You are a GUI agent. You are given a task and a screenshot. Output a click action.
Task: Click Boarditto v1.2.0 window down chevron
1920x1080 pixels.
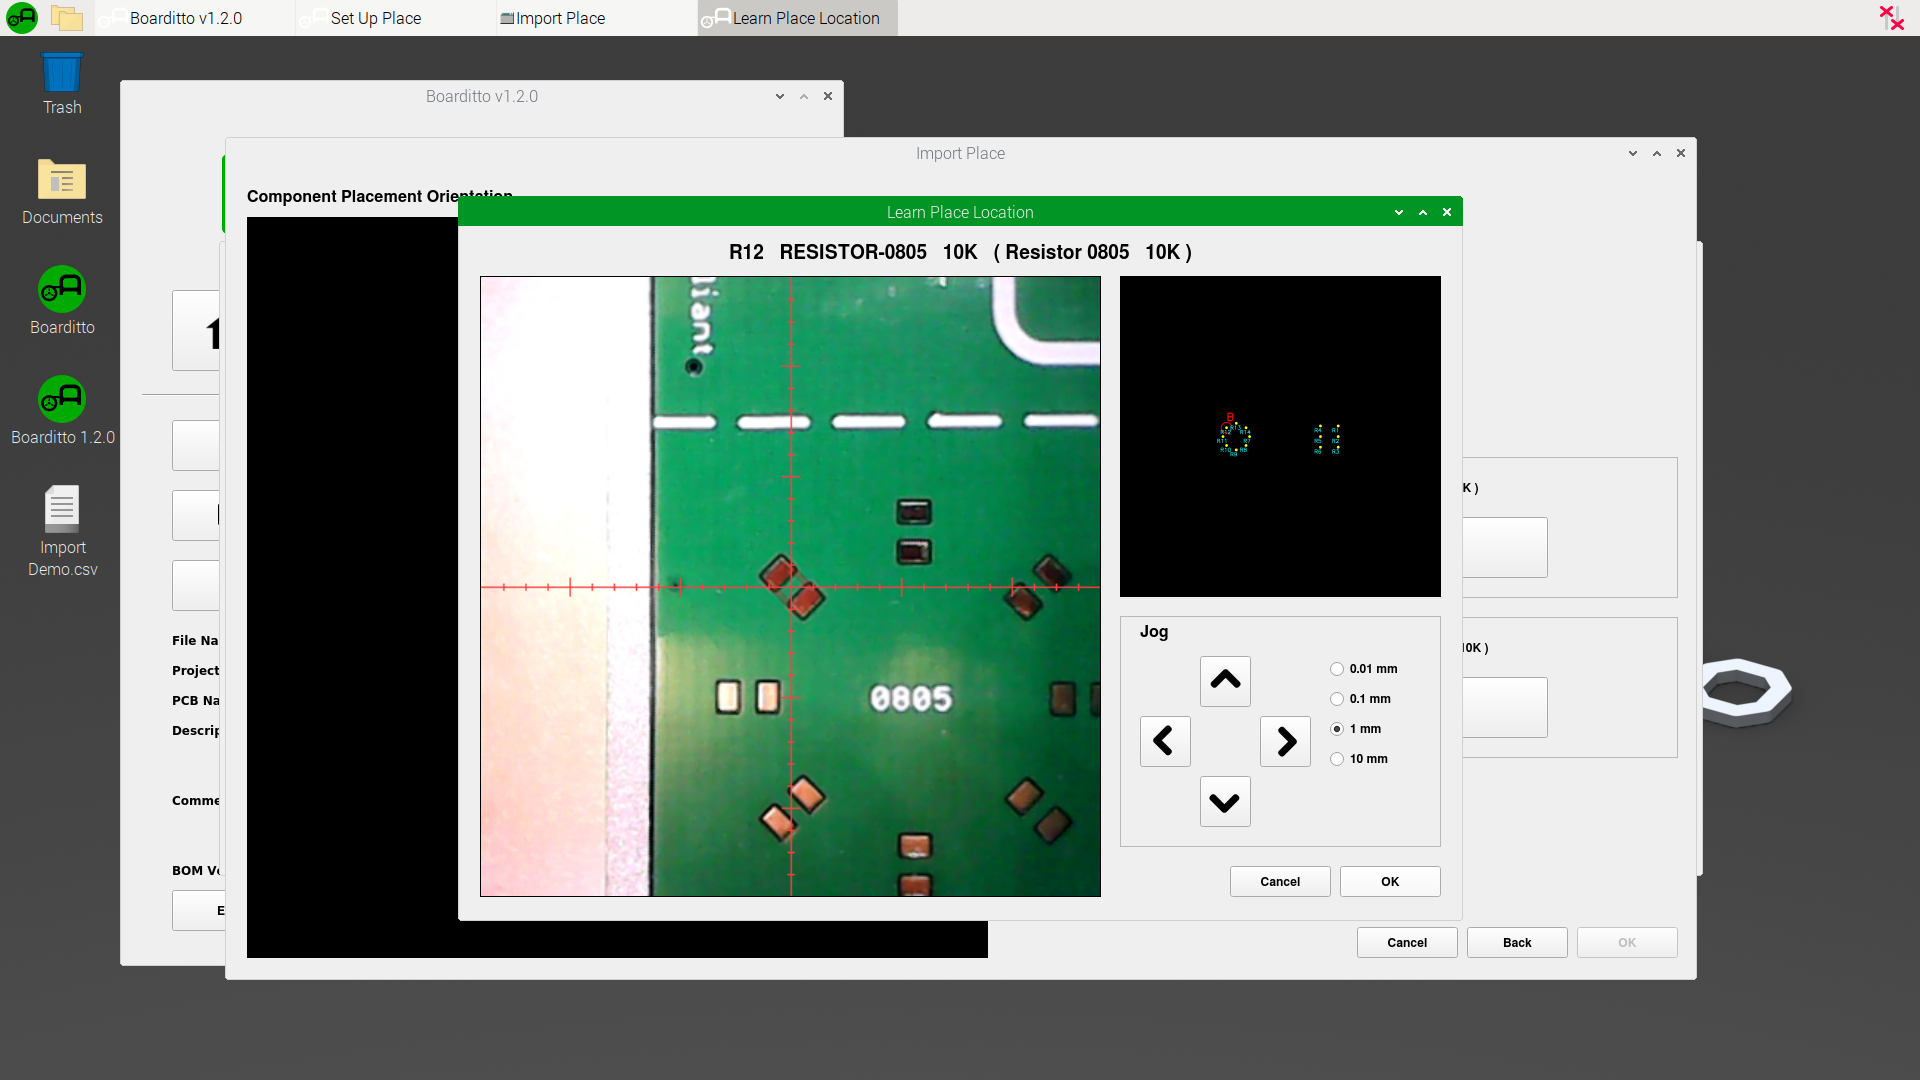click(x=780, y=96)
